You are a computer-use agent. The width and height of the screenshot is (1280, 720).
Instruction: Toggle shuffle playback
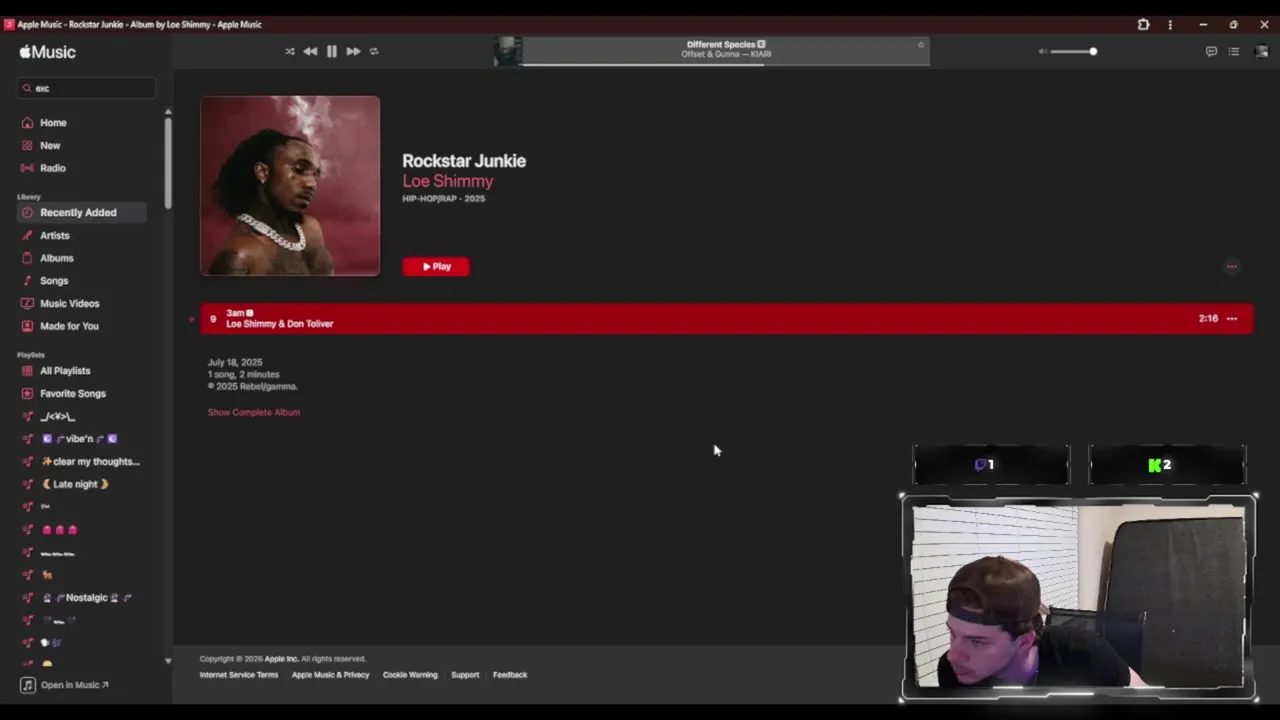[290, 51]
